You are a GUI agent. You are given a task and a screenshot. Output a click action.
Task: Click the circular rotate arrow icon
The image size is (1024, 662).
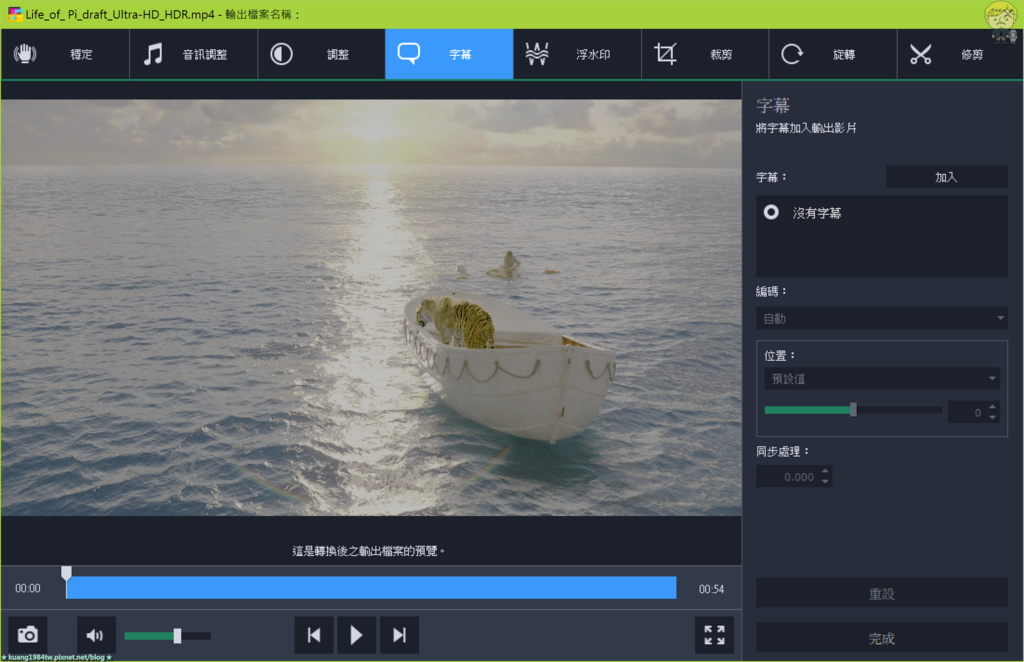point(792,54)
